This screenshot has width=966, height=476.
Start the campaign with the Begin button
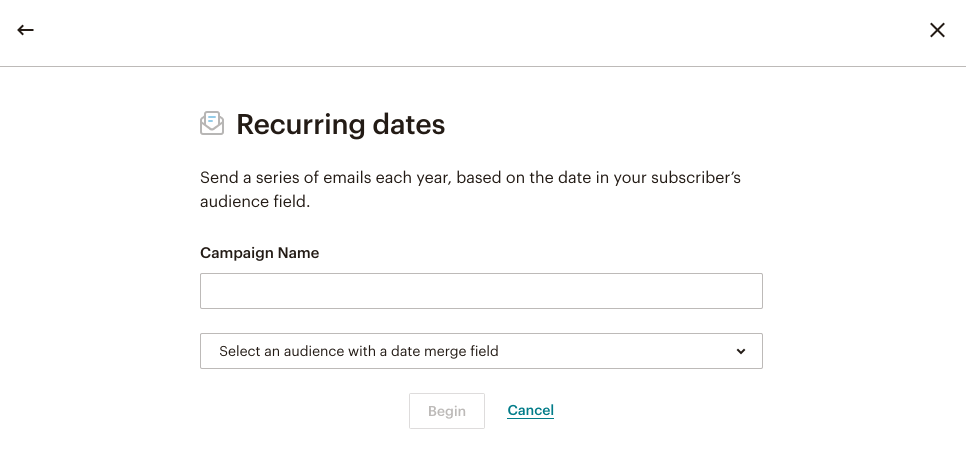click(x=447, y=411)
